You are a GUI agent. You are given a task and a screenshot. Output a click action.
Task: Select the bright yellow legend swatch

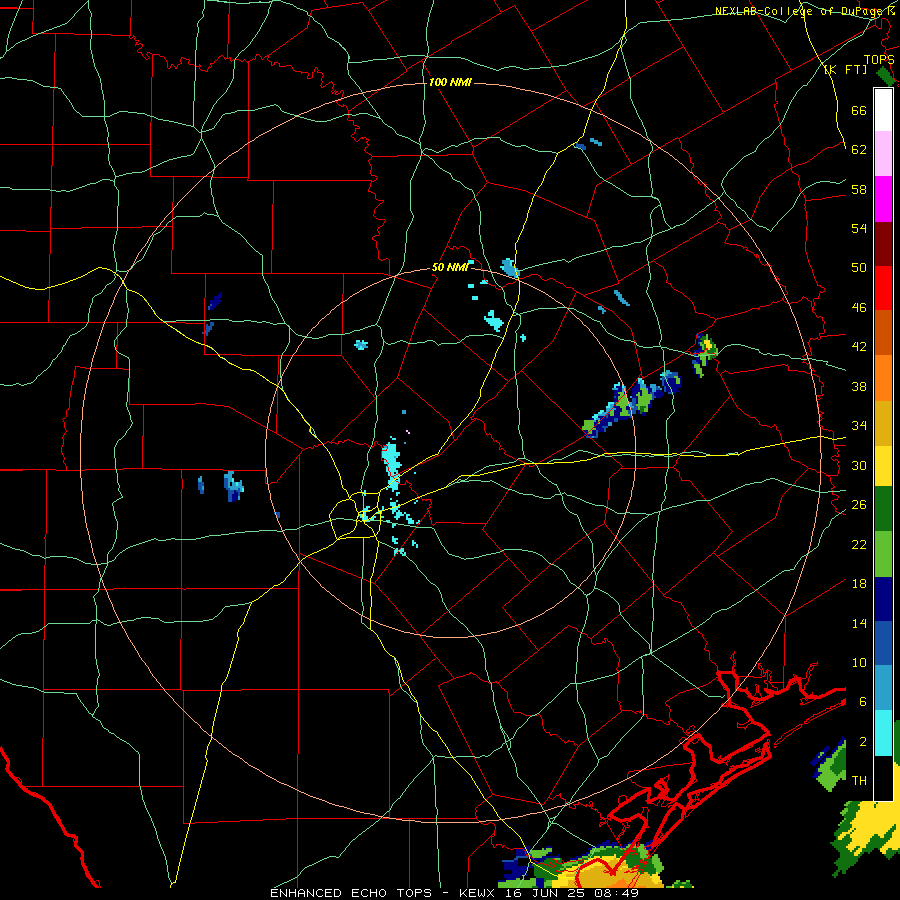883,466
